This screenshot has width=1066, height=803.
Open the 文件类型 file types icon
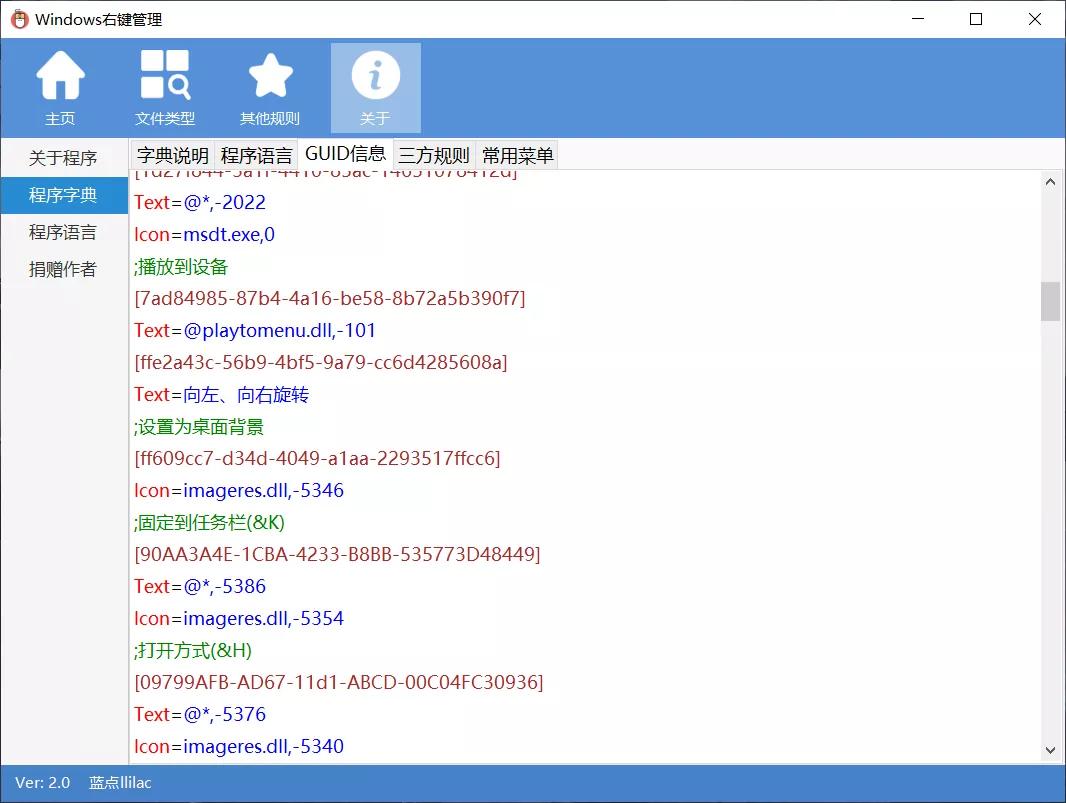point(165,88)
